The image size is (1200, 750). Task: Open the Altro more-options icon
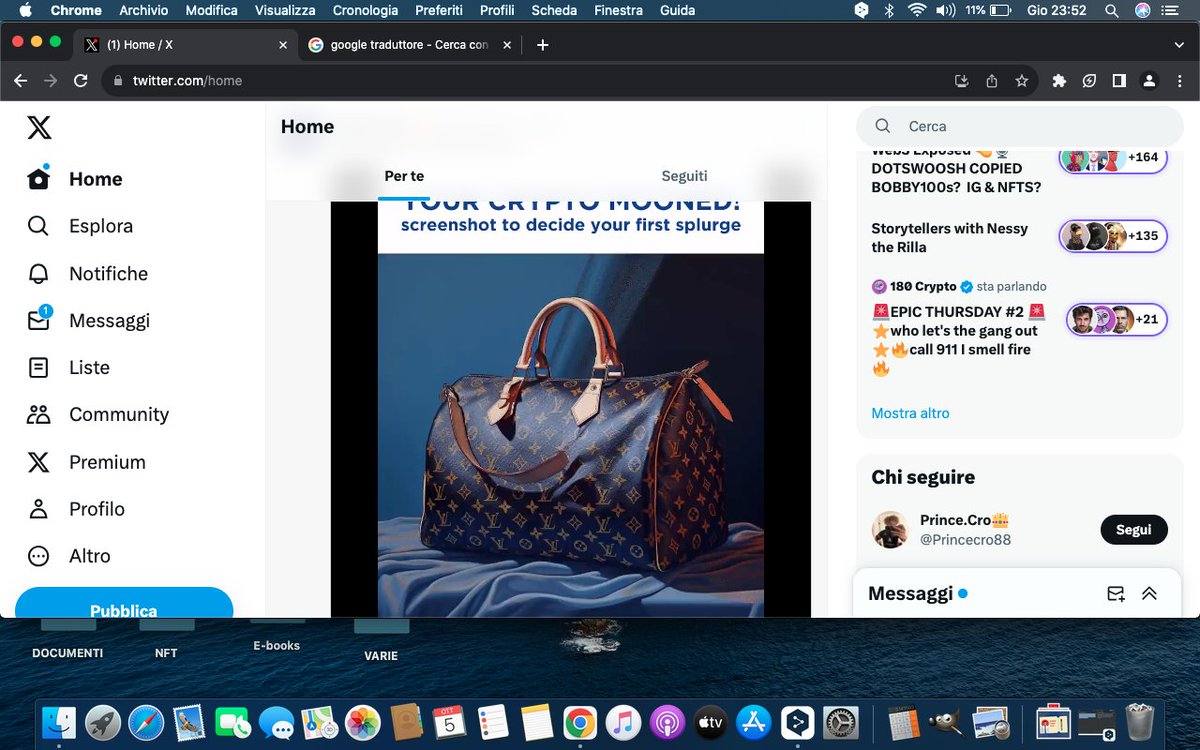coord(38,556)
